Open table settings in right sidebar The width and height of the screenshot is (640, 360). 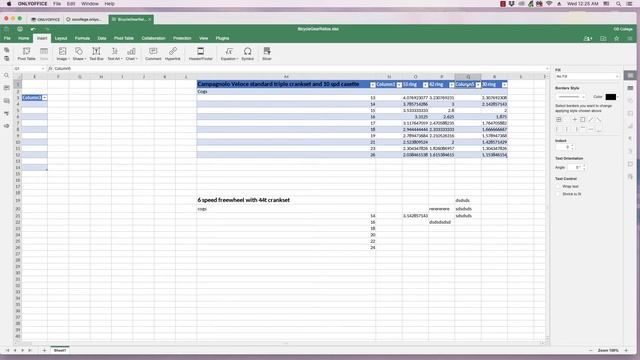tap(631, 88)
